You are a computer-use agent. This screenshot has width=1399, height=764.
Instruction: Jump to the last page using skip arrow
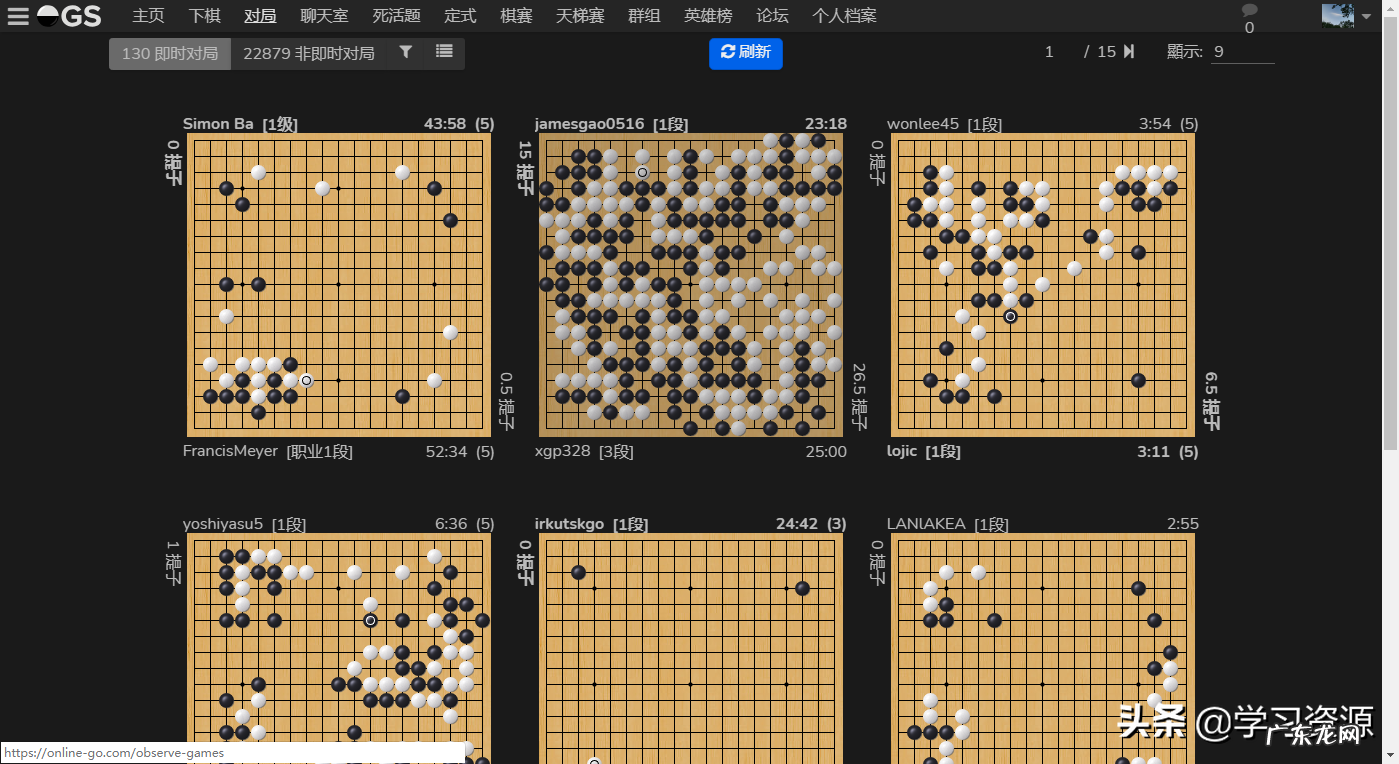pyautogui.click(x=1131, y=51)
